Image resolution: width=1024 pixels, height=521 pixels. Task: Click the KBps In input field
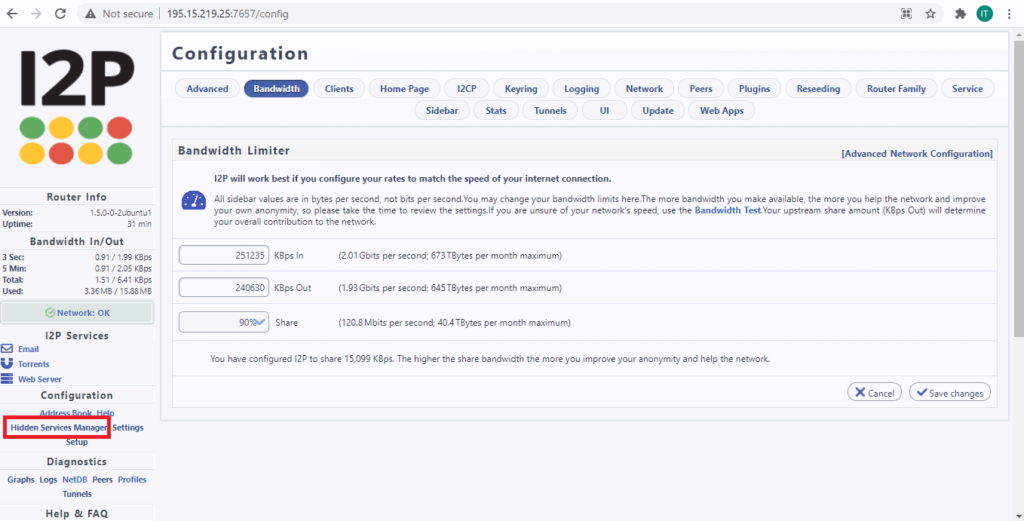point(223,255)
